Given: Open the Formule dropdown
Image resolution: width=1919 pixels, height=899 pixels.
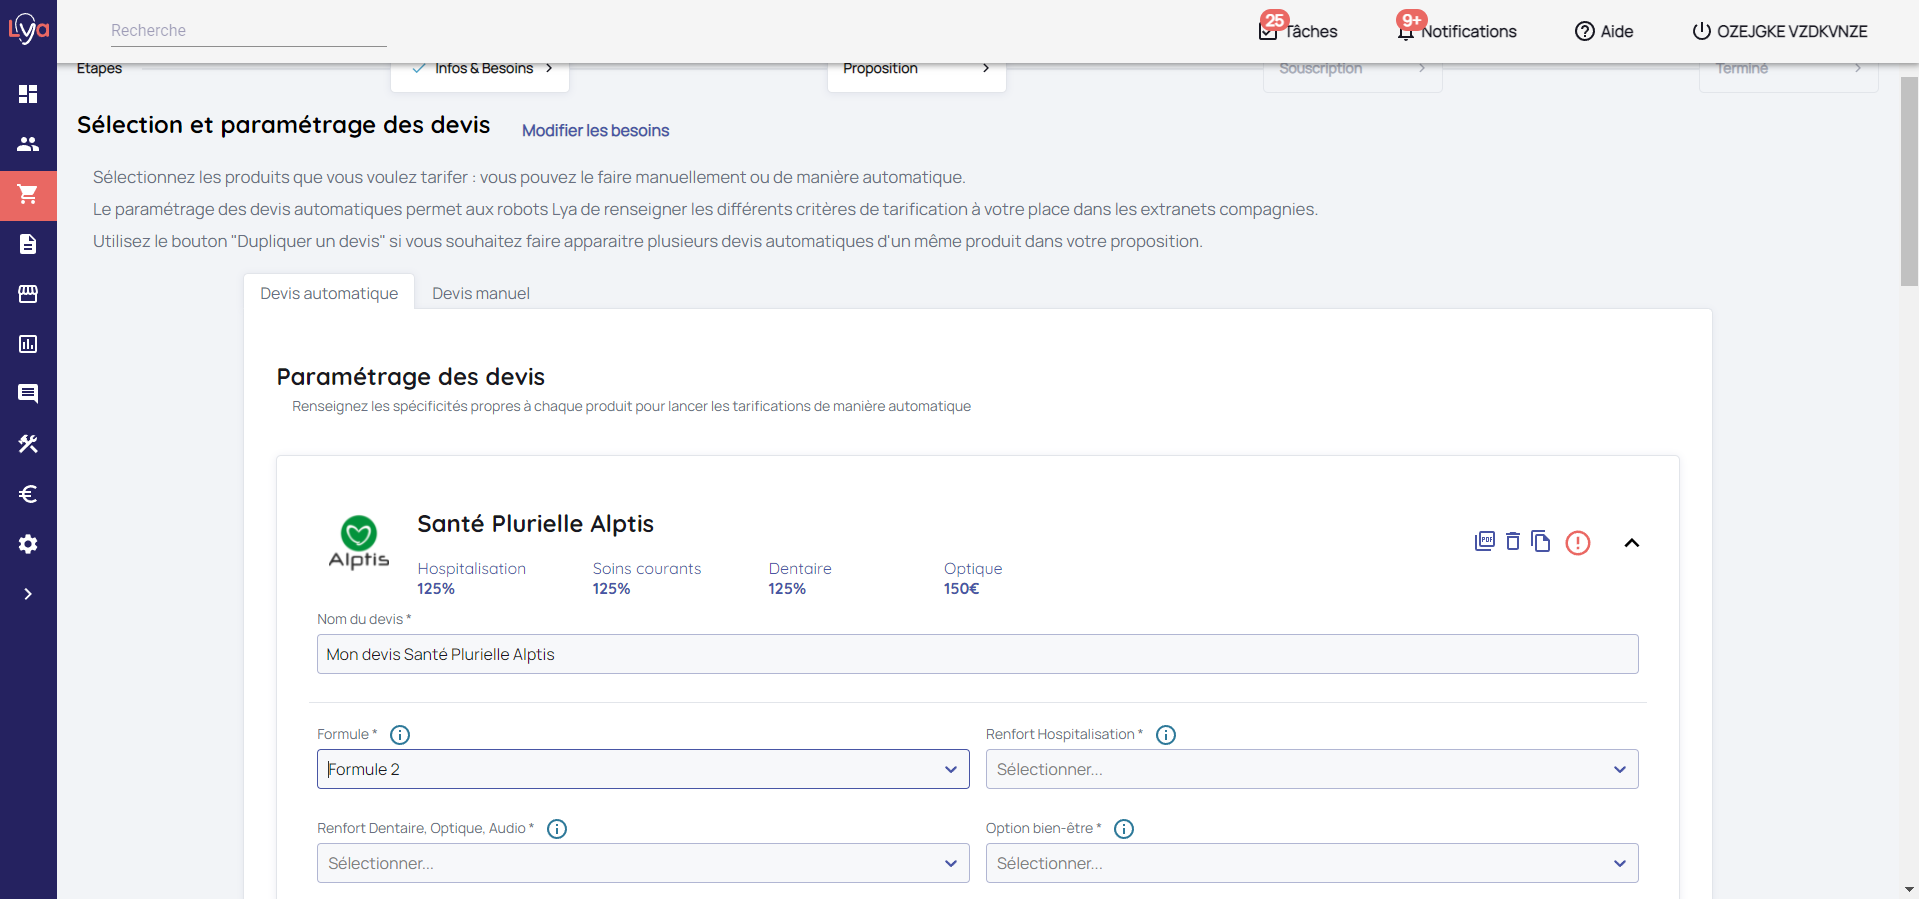Looking at the screenshot, I should [x=643, y=769].
